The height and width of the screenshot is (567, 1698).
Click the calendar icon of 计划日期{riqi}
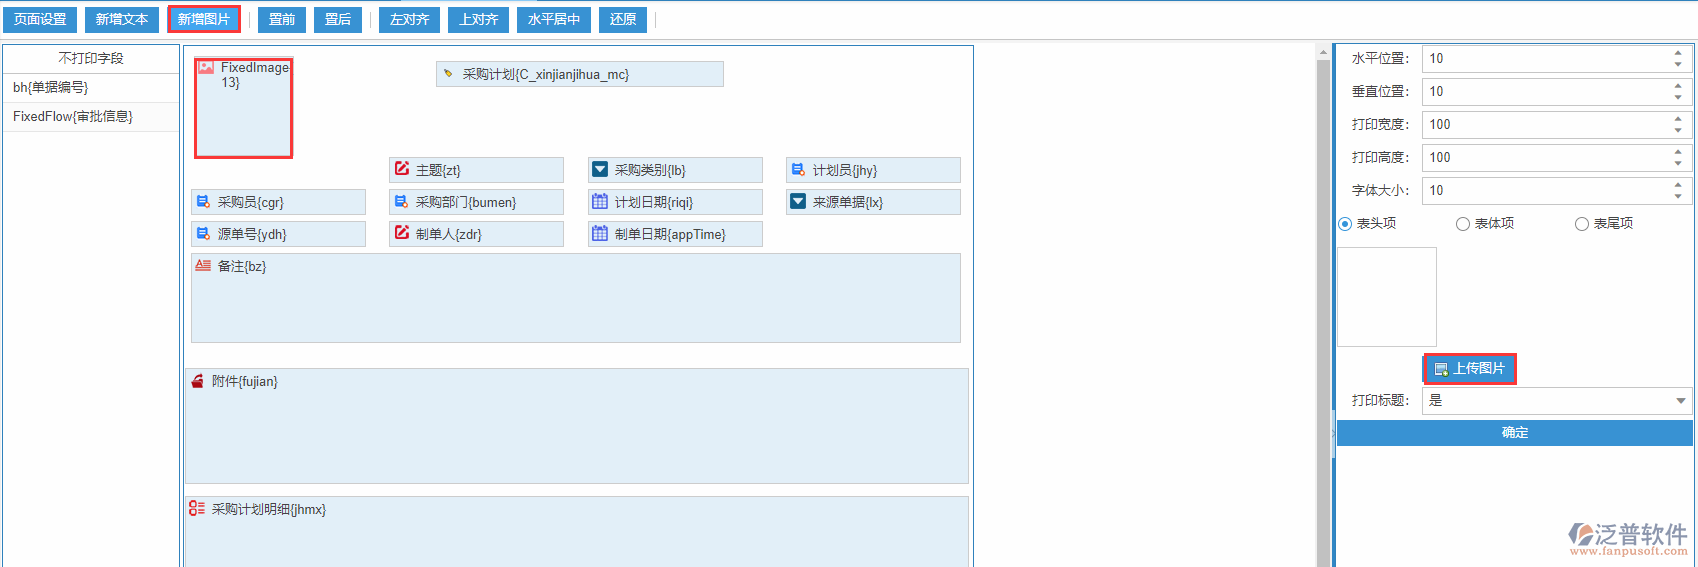tap(600, 202)
